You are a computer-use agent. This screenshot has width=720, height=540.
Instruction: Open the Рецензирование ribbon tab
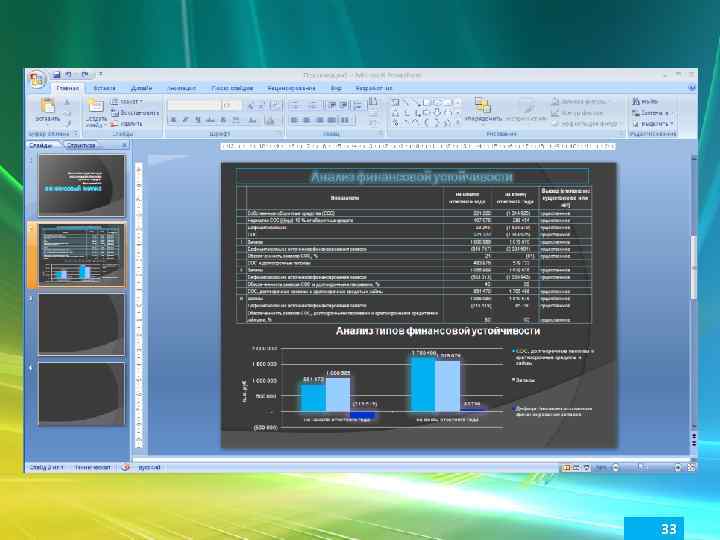pos(292,88)
